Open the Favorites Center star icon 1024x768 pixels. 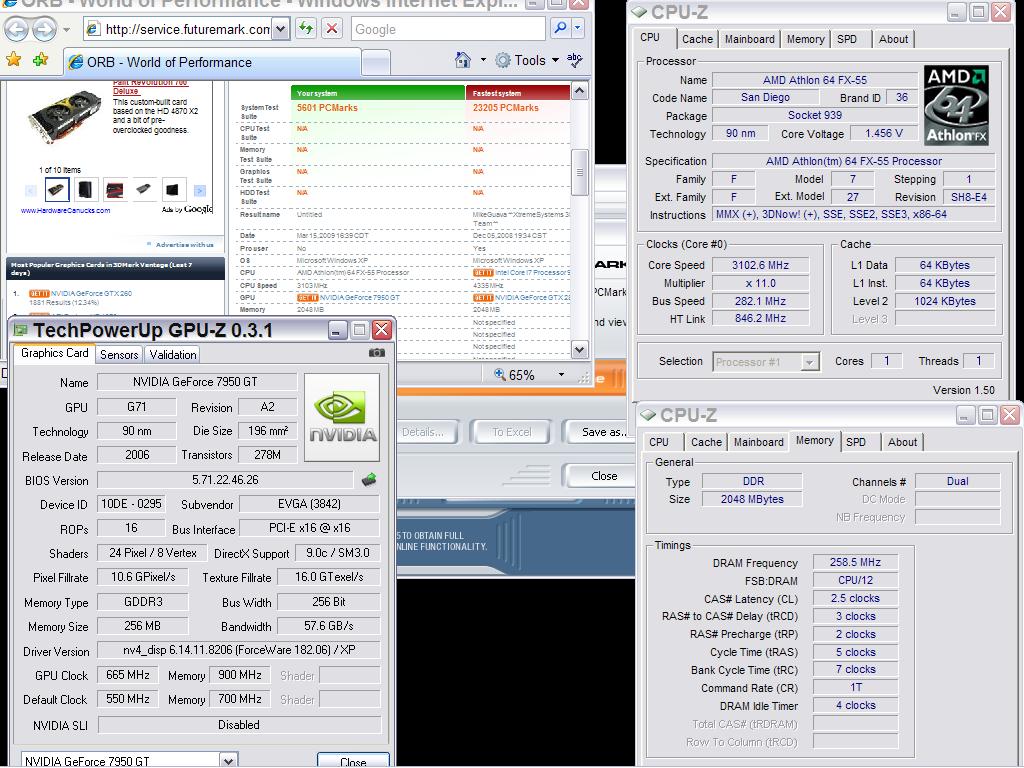pos(14,60)
